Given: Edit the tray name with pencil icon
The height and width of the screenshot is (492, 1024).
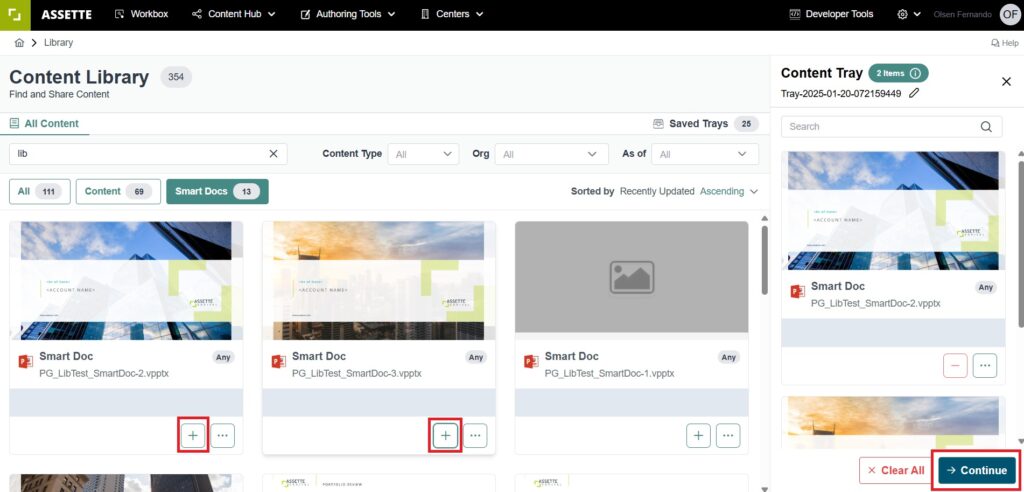Looking at the screenshot, I should [914, 93].
